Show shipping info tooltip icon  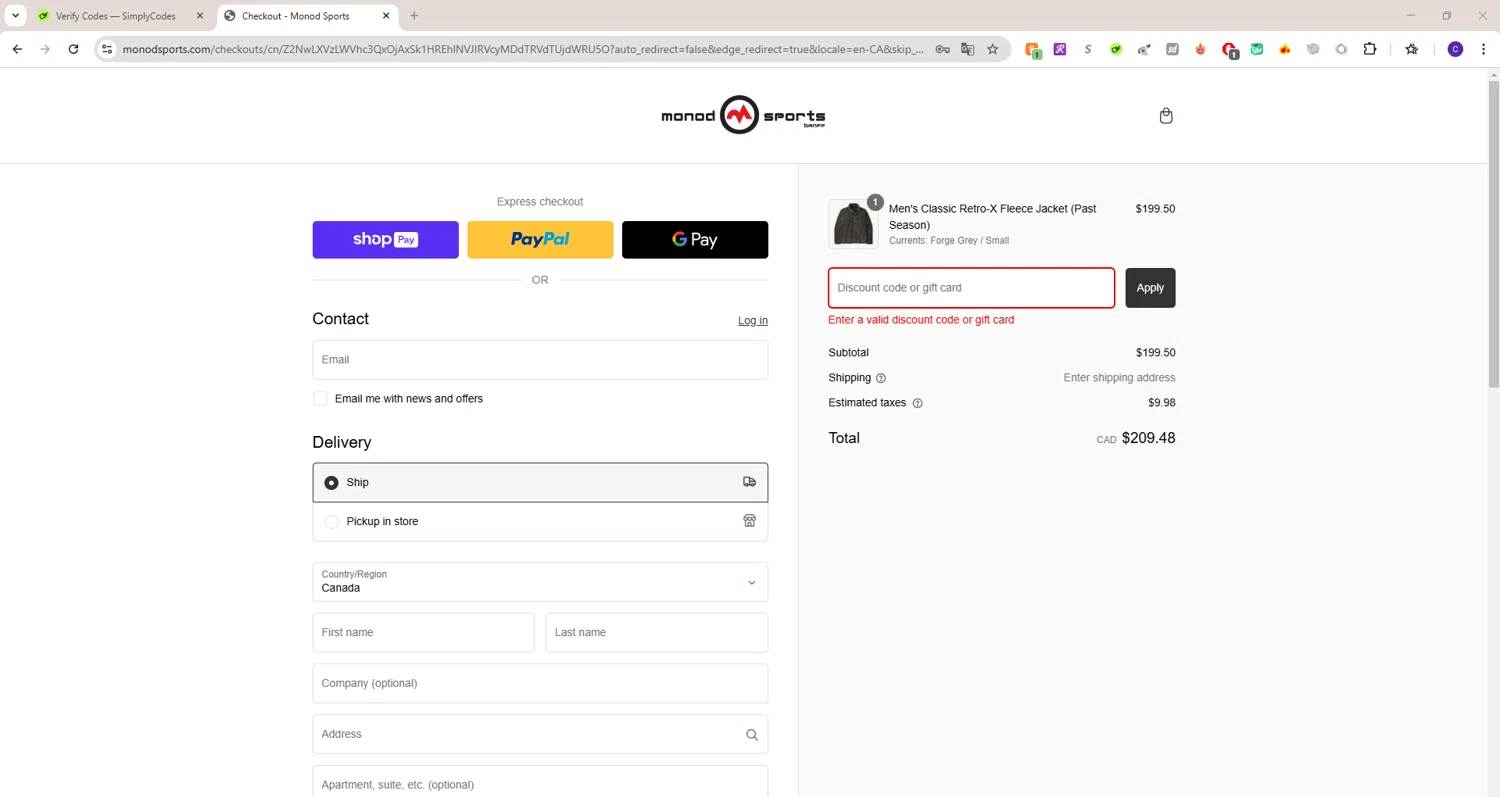881,378
